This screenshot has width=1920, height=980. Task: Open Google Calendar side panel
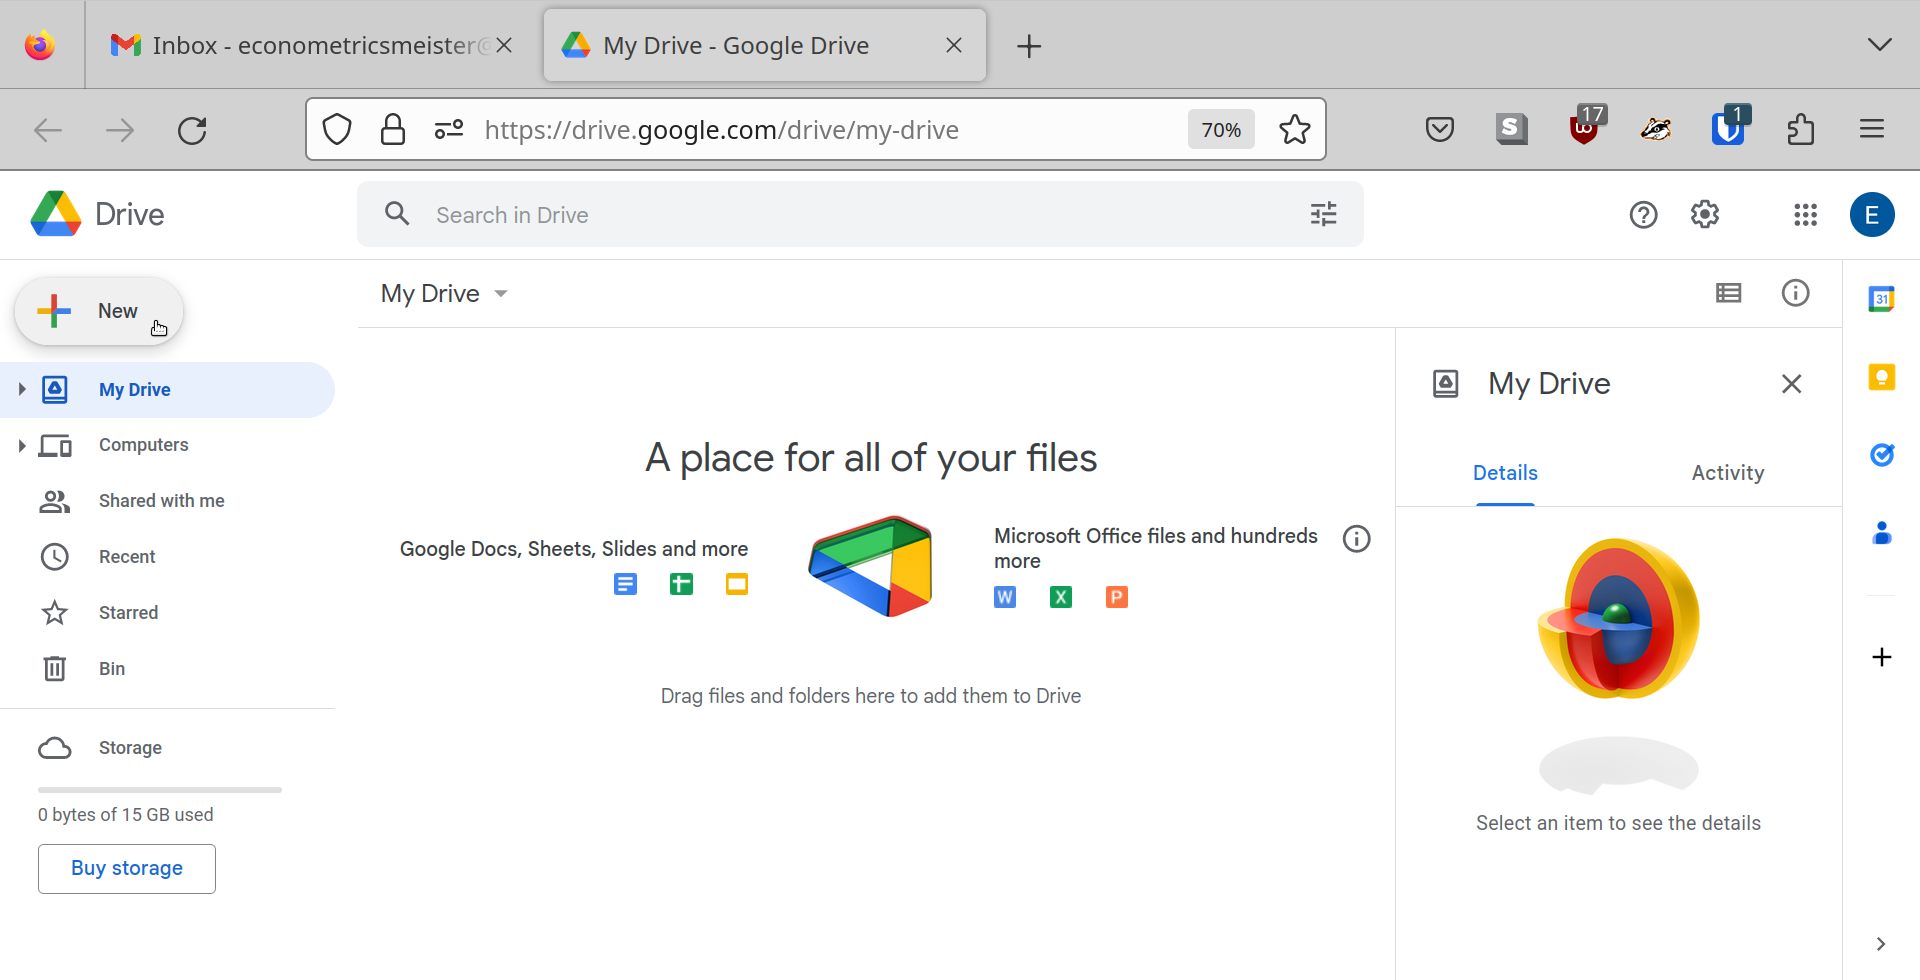(x=1882, y=298)
